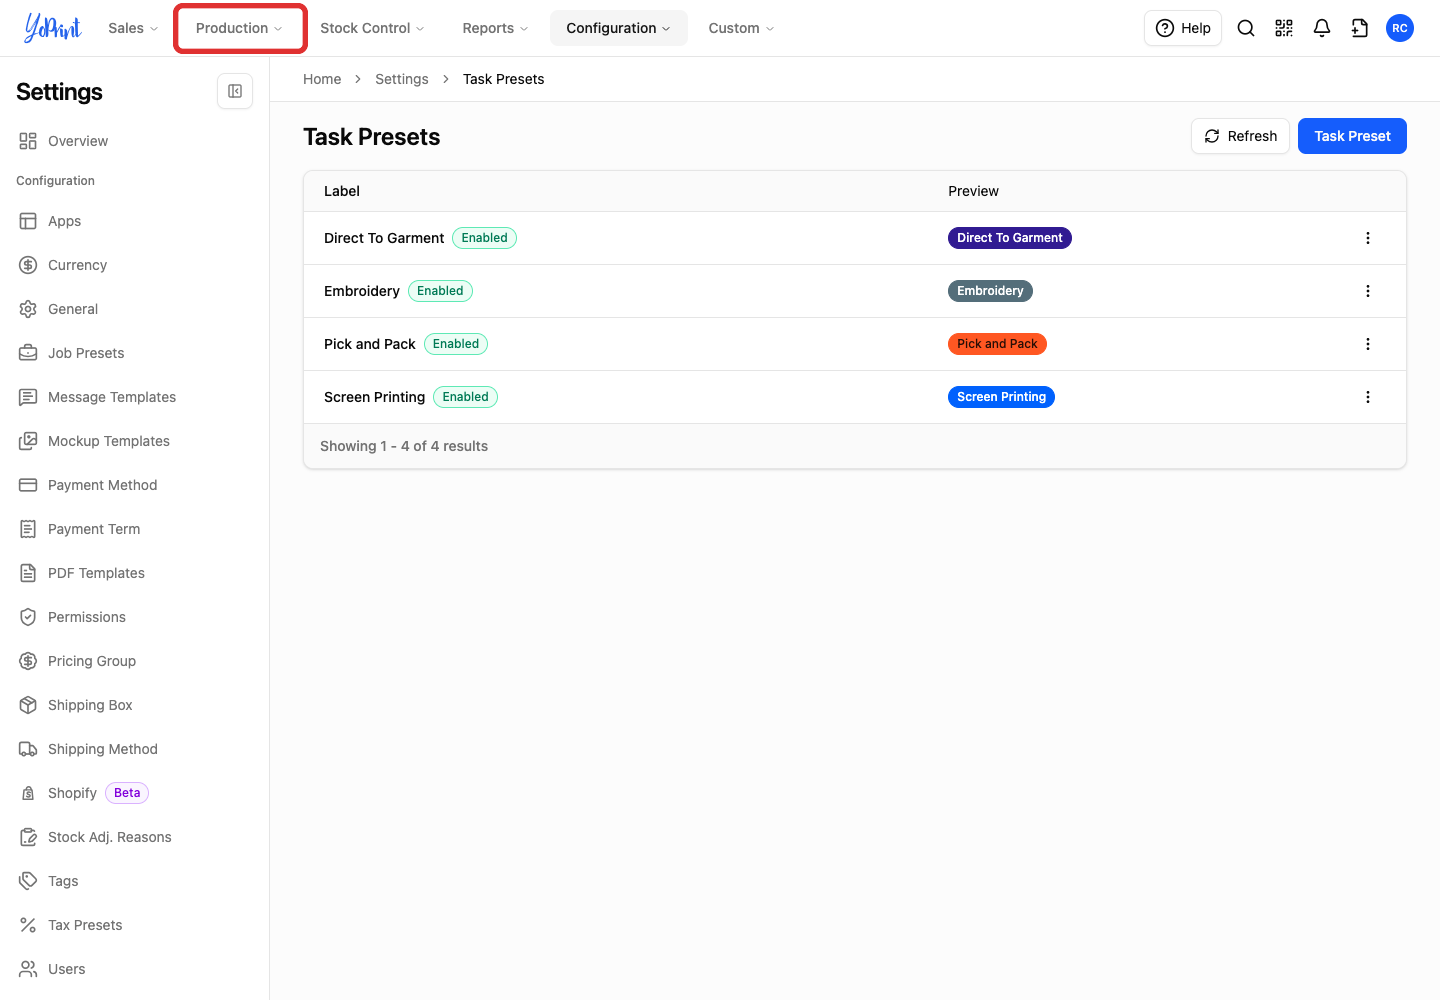Open three-dot menu for Embroidery row

click(1368, 291)
